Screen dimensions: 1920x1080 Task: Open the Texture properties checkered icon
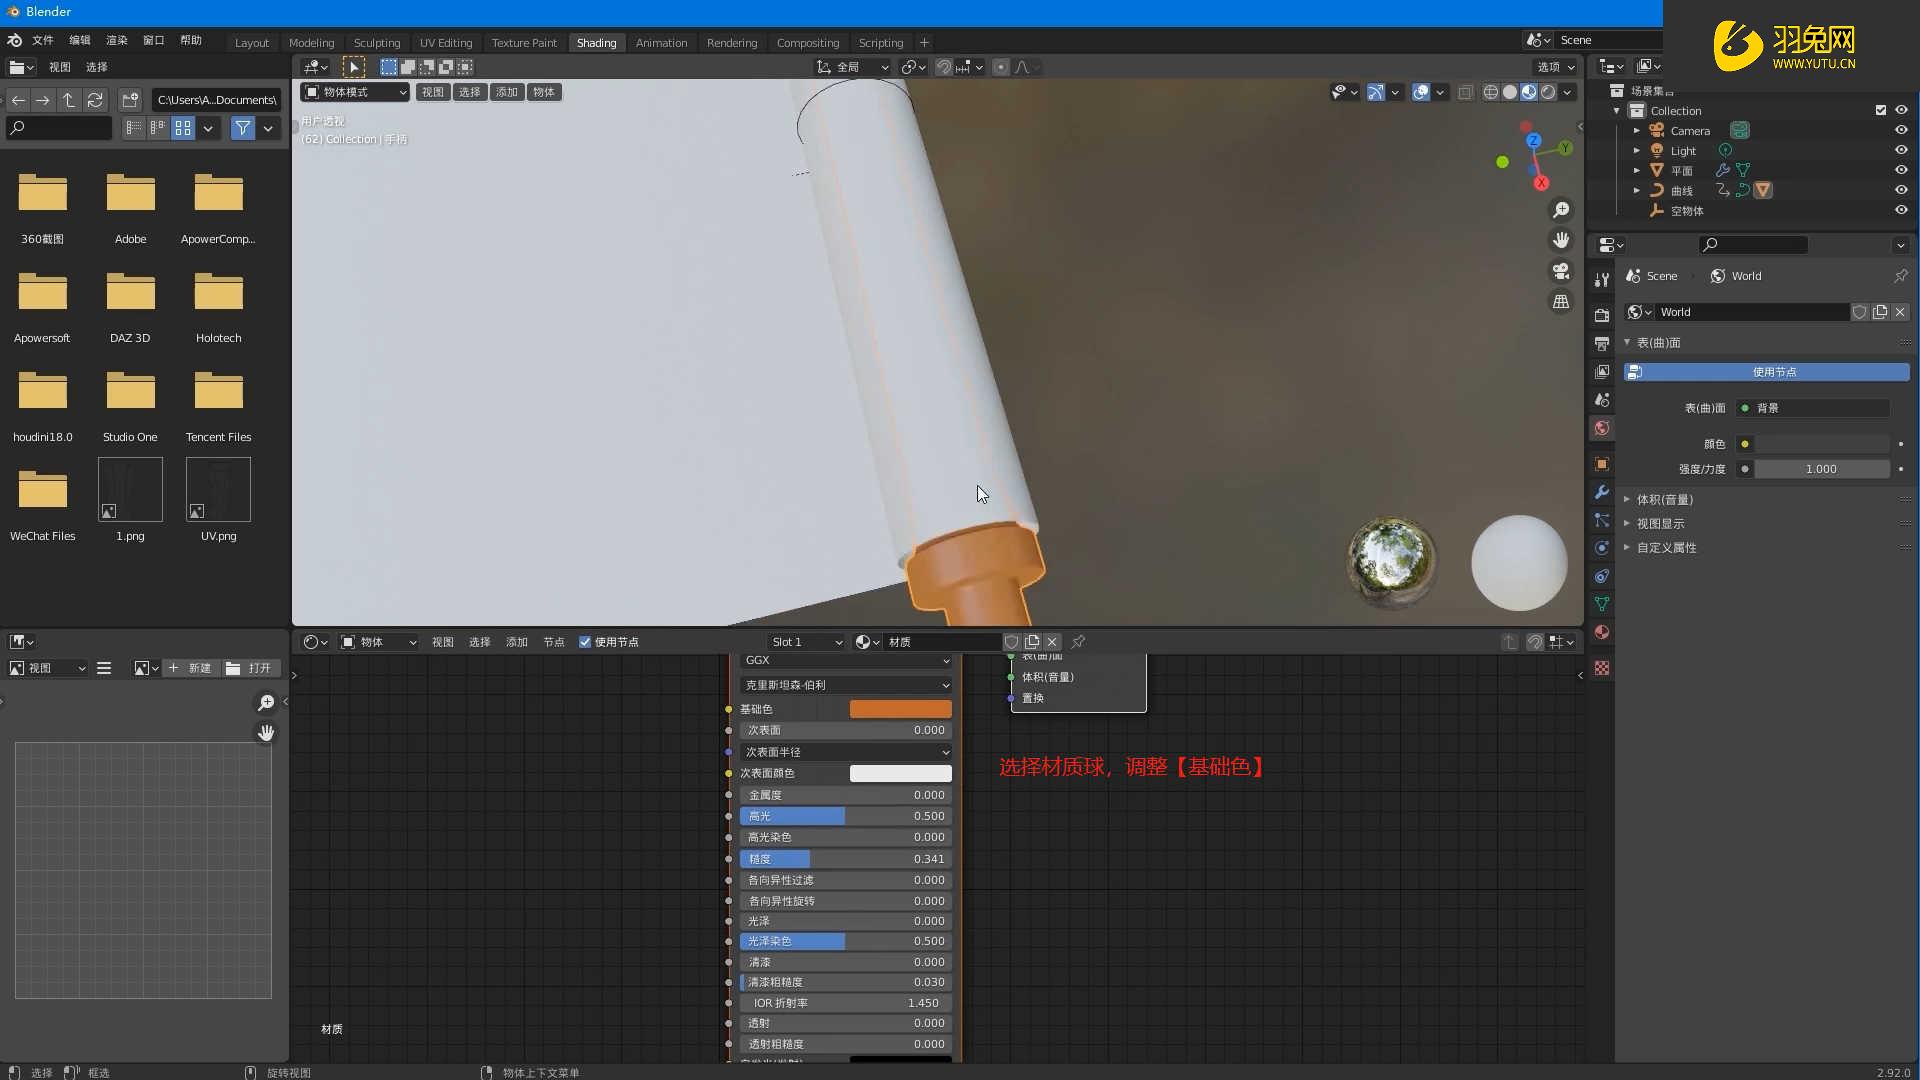(x=1602, y=668)
